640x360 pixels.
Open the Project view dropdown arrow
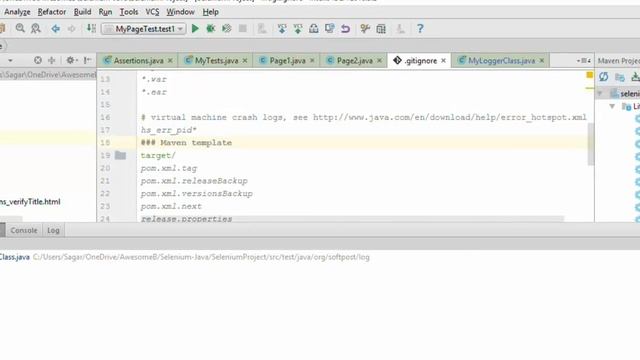coord(10,60)
